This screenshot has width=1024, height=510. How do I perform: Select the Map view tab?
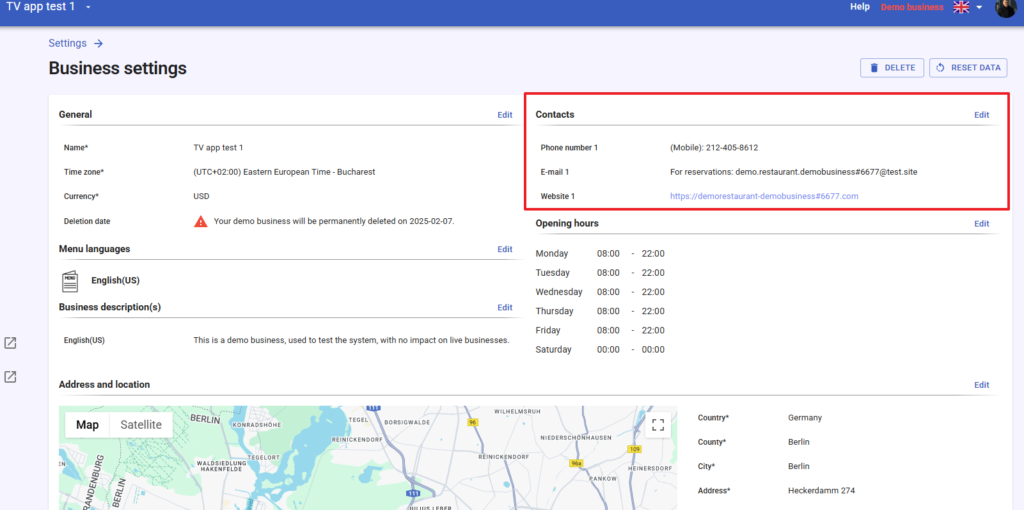click(88, 425)
